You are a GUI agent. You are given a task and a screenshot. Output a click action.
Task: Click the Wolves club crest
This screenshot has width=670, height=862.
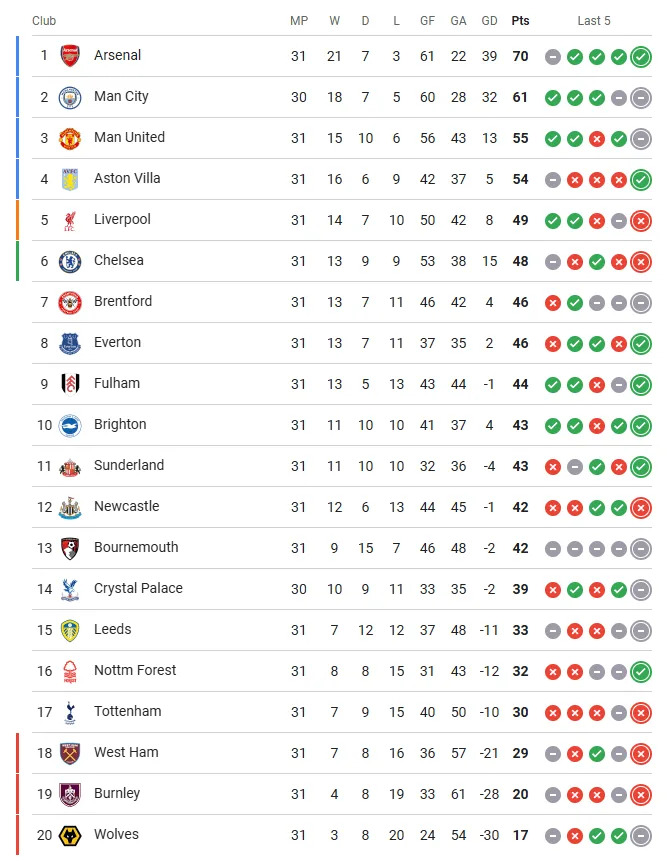pyautogui.click(x=69, y=835)
